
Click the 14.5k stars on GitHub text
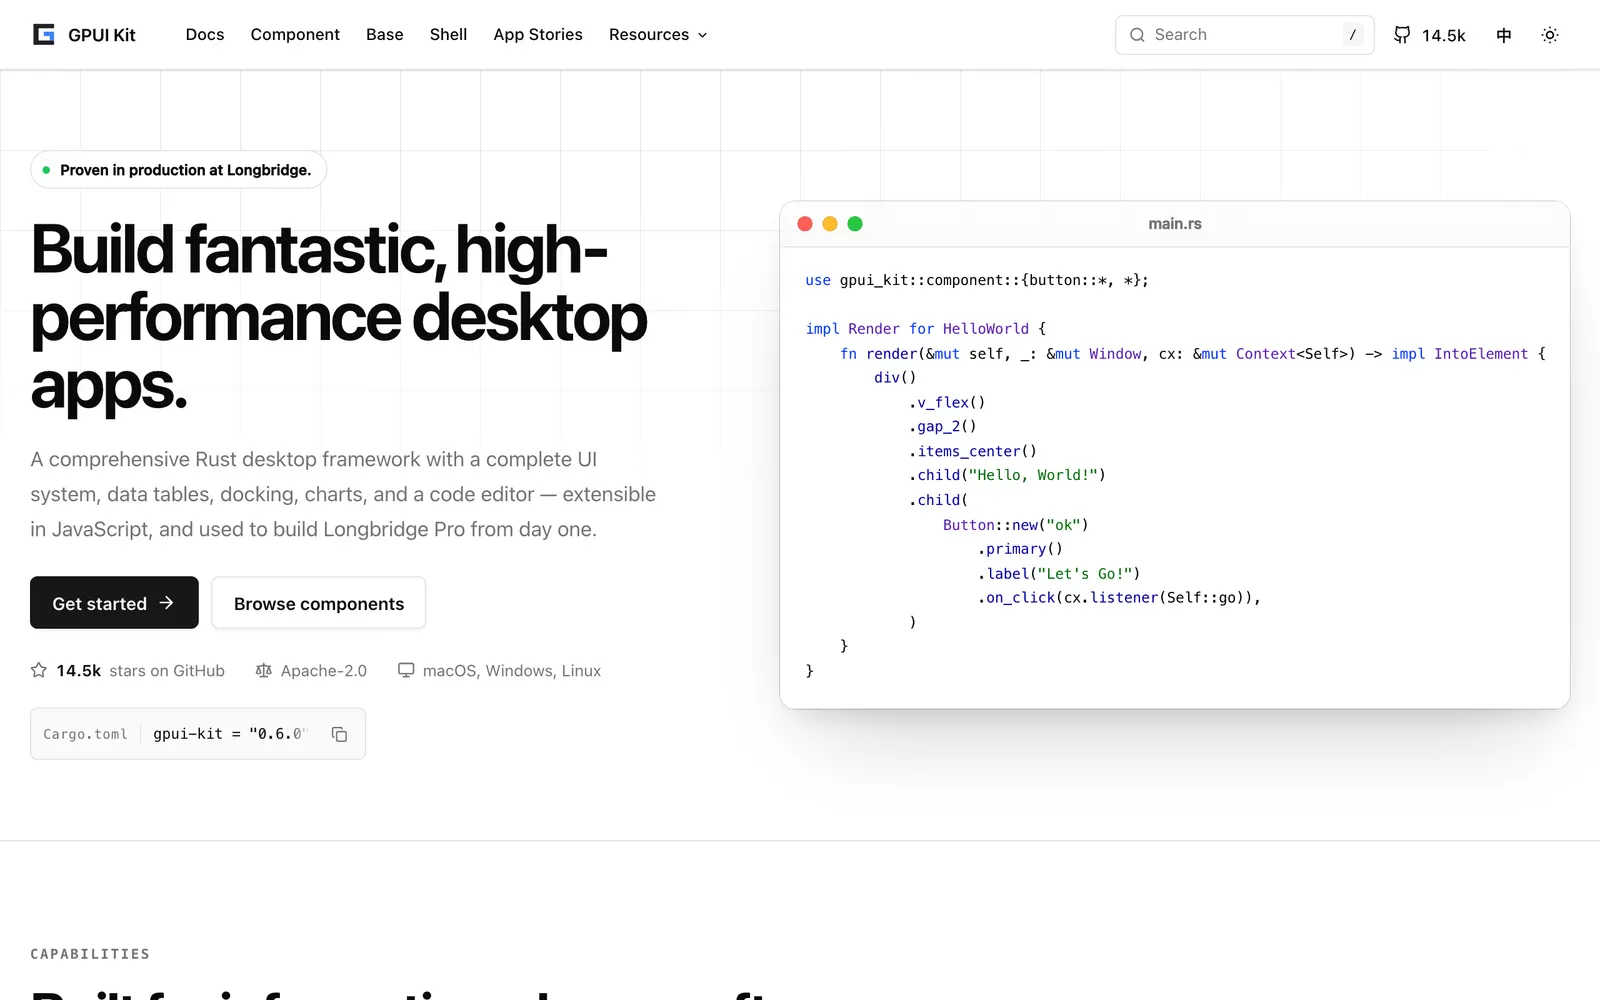point(141,670)
